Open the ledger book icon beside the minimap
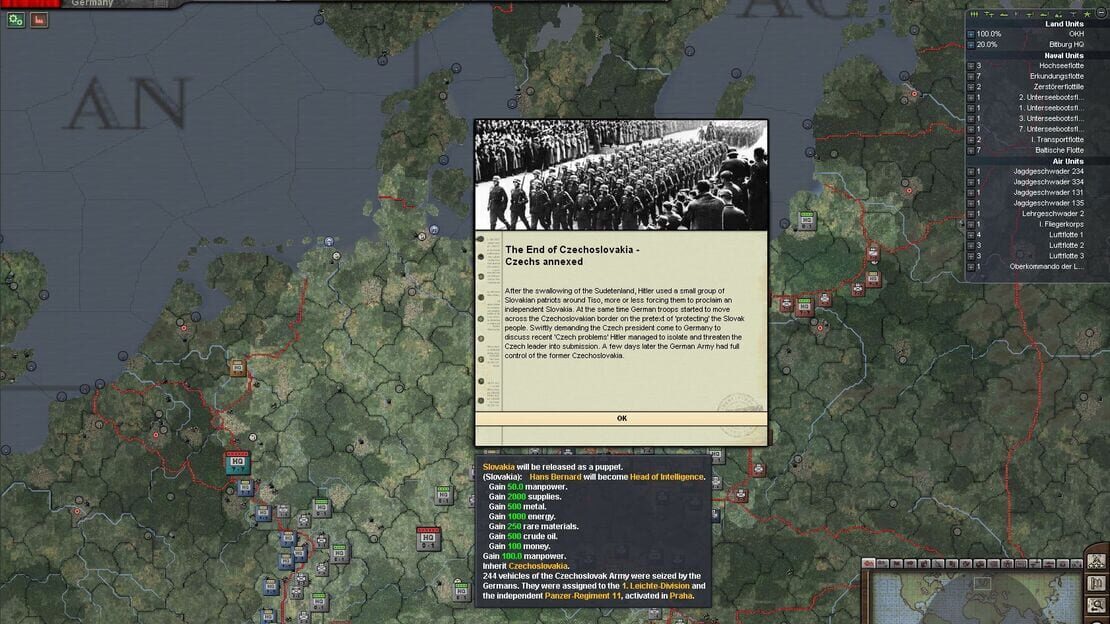The image size is (1110, 624). point(1097,584)
